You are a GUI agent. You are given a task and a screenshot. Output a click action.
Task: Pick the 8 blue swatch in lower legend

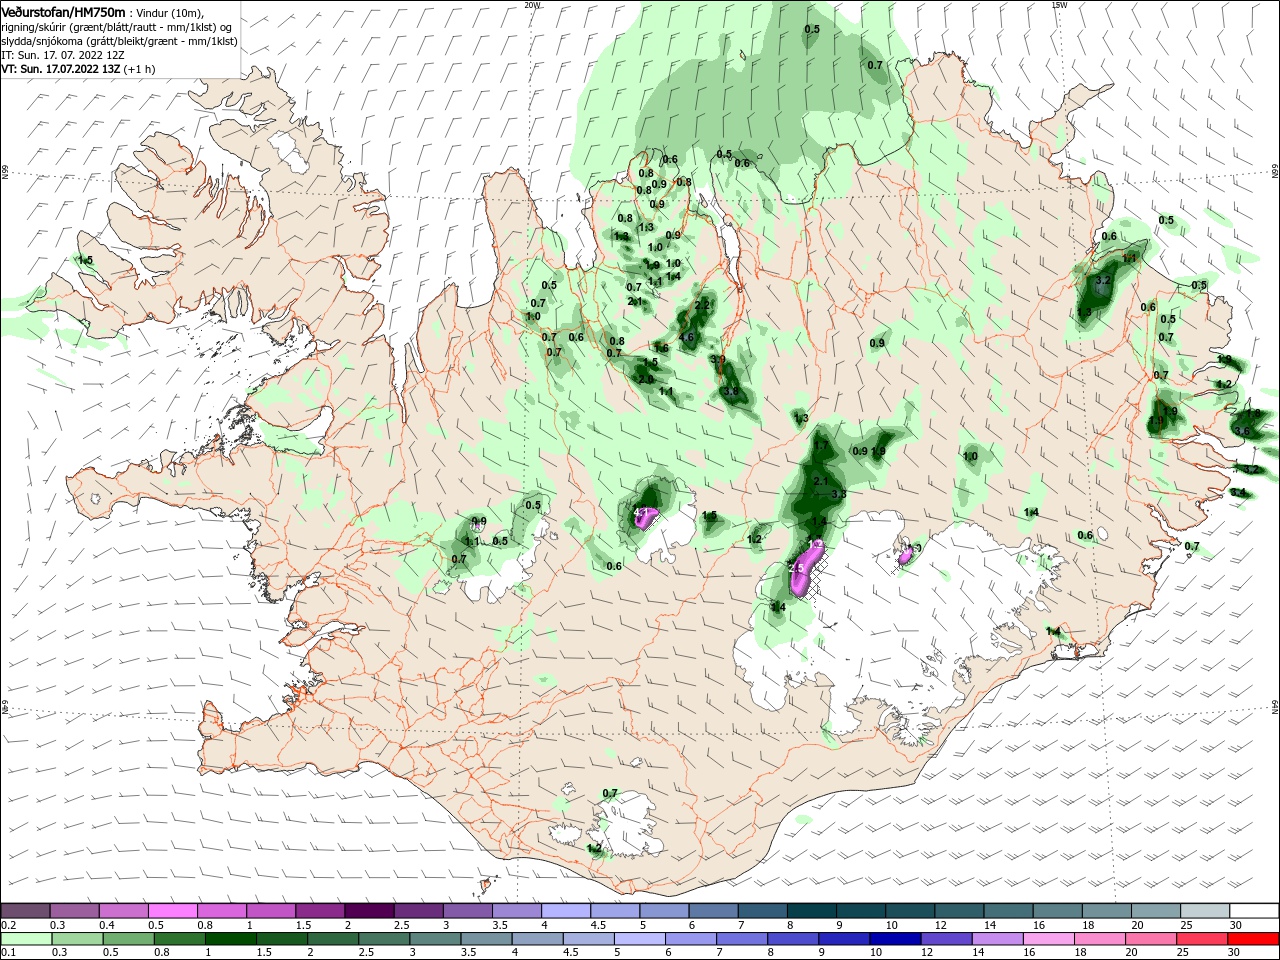[792, 939]
